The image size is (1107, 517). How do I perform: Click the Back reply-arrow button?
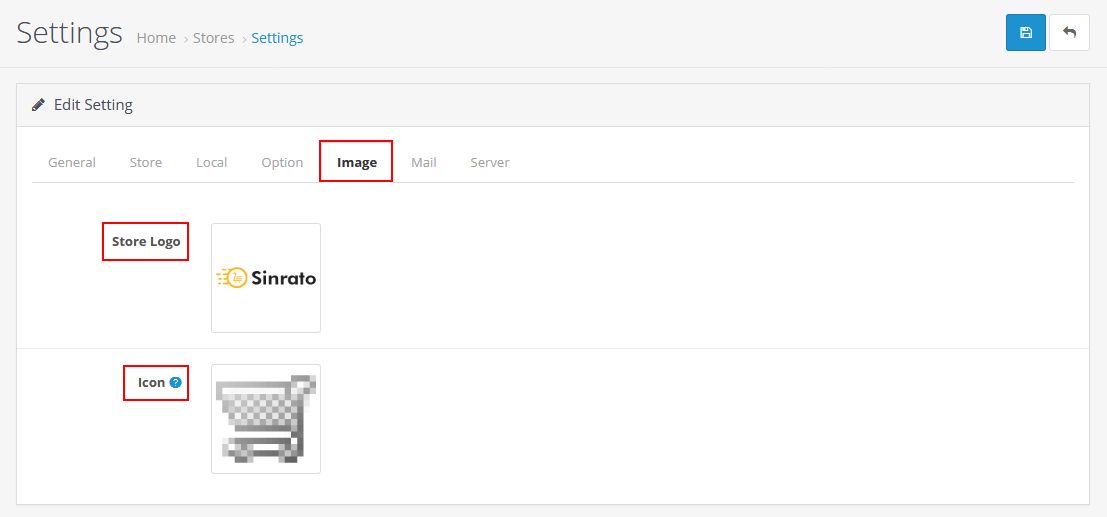(x=1069, y=32)
